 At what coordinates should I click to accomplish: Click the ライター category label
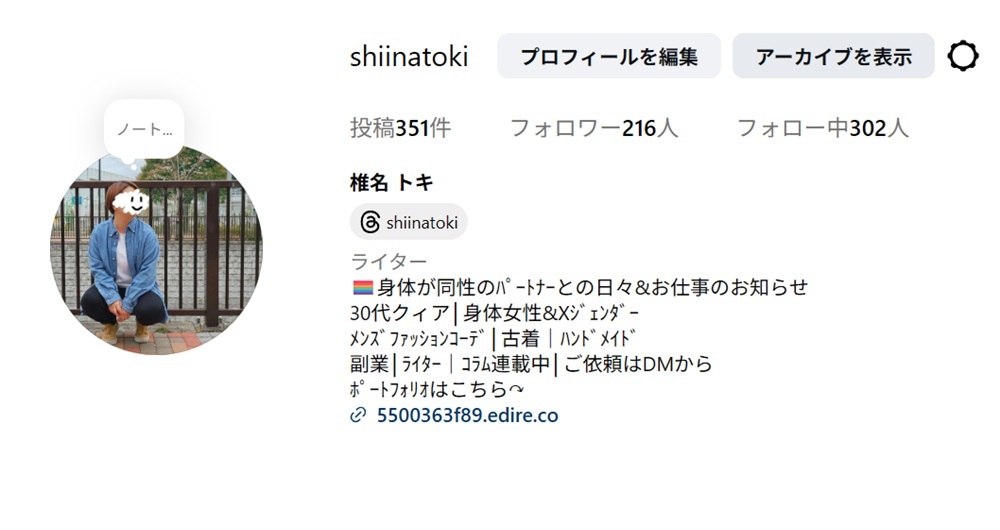pyautogui.click(x=389, y=261)
